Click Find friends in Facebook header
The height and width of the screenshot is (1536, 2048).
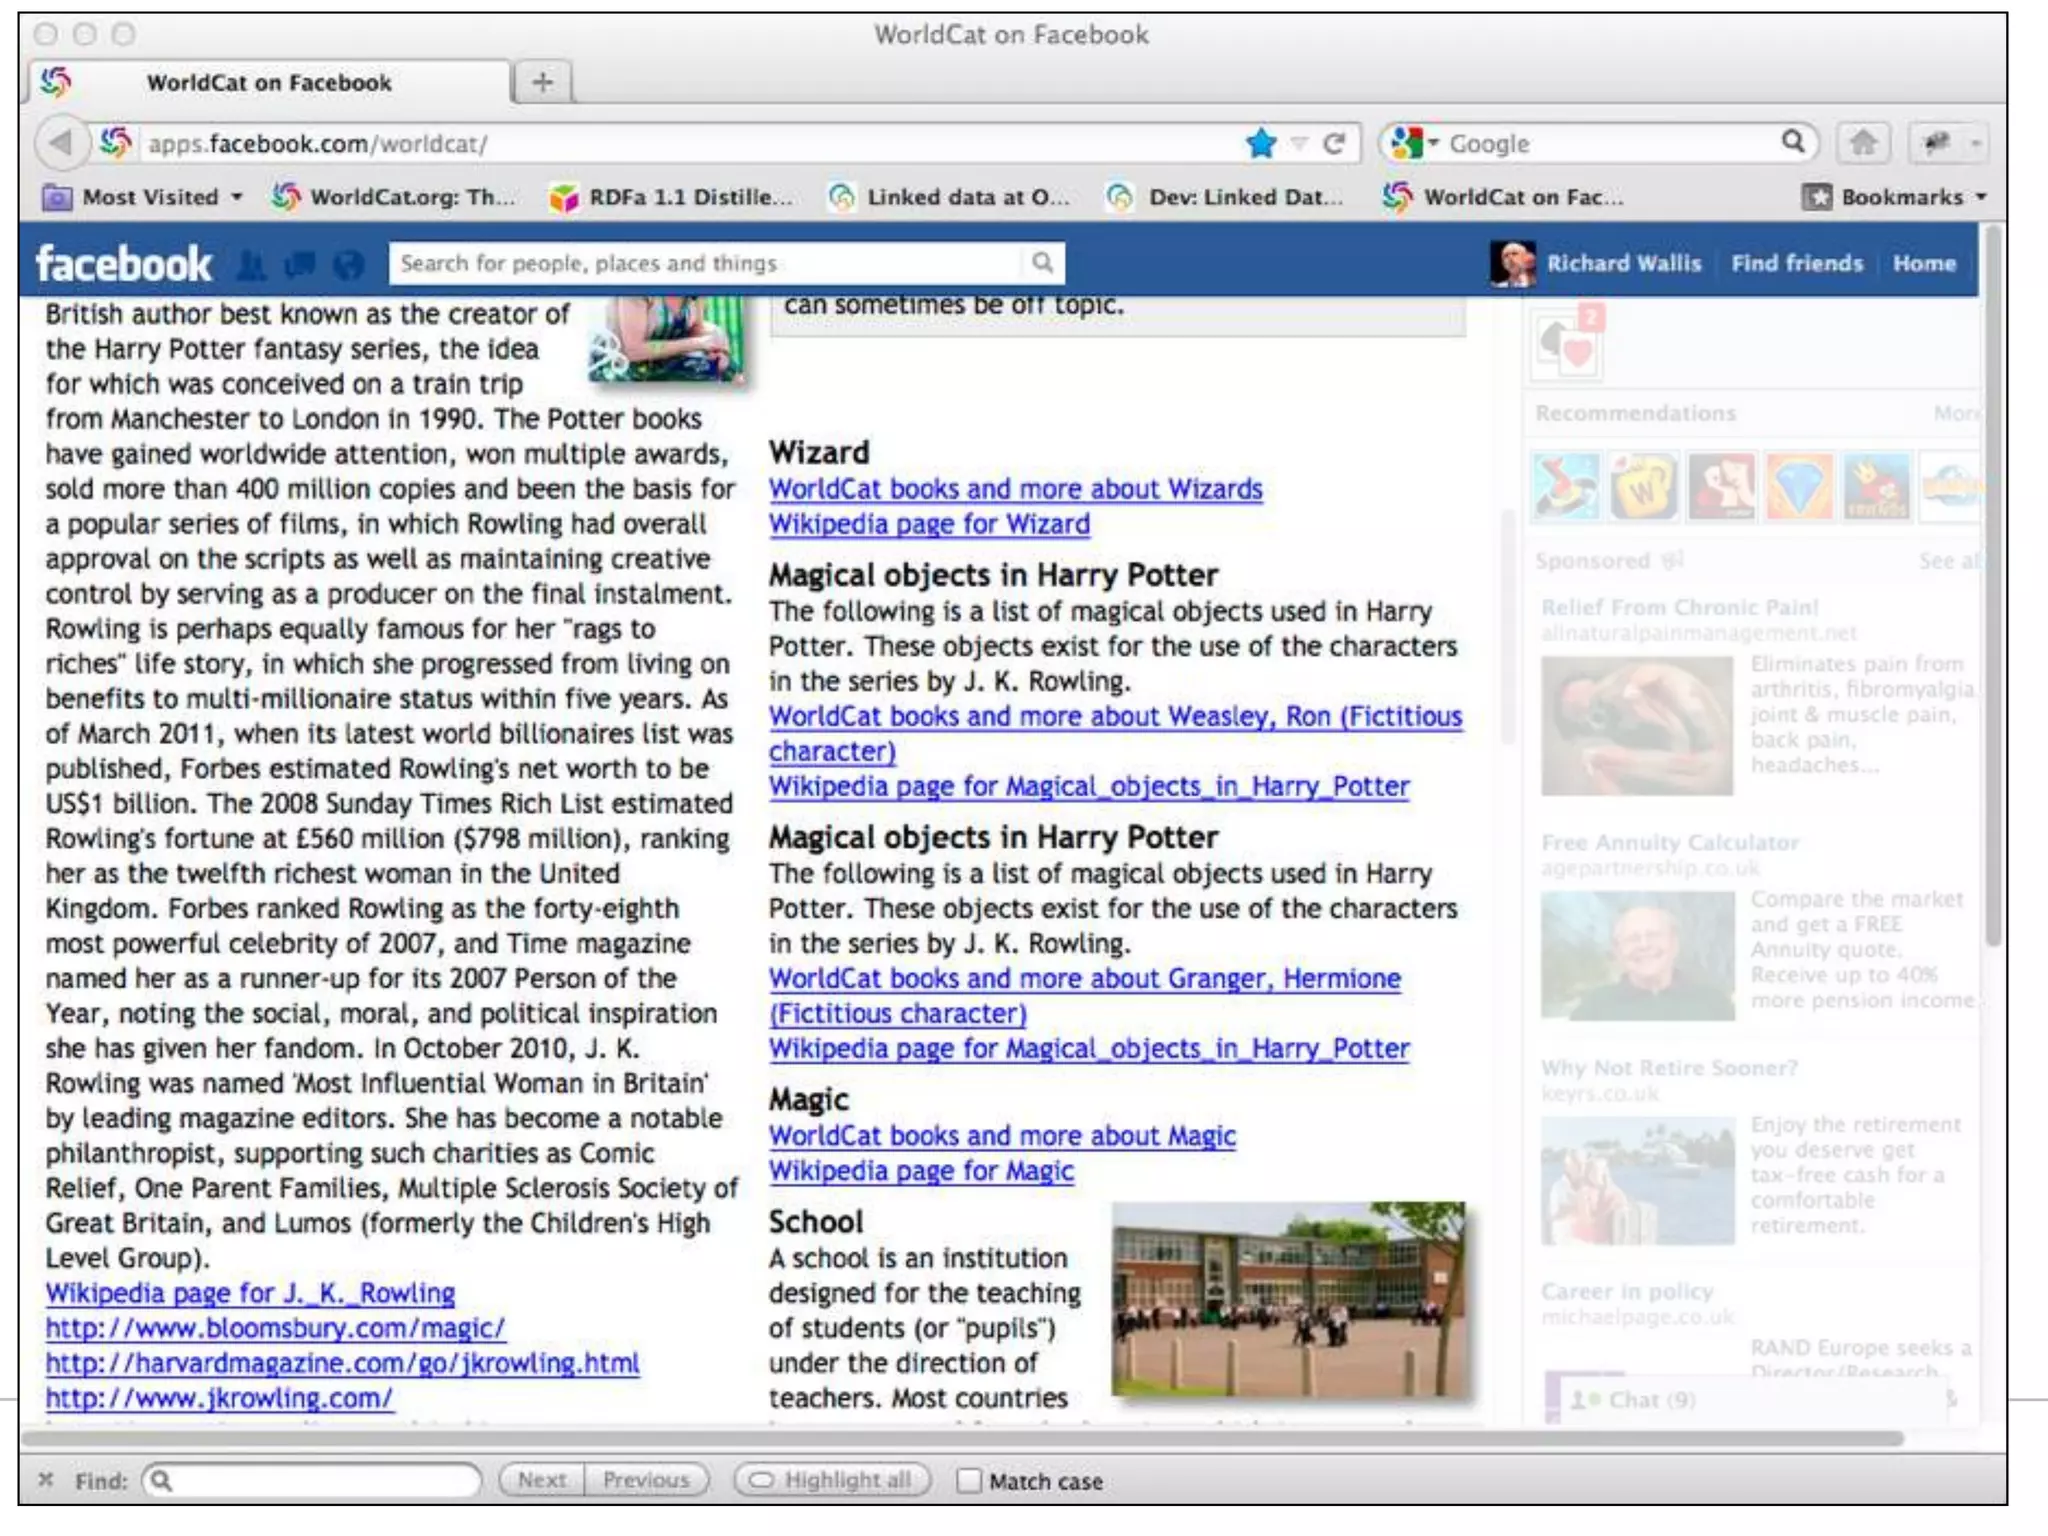click(x=1797, y=263)
